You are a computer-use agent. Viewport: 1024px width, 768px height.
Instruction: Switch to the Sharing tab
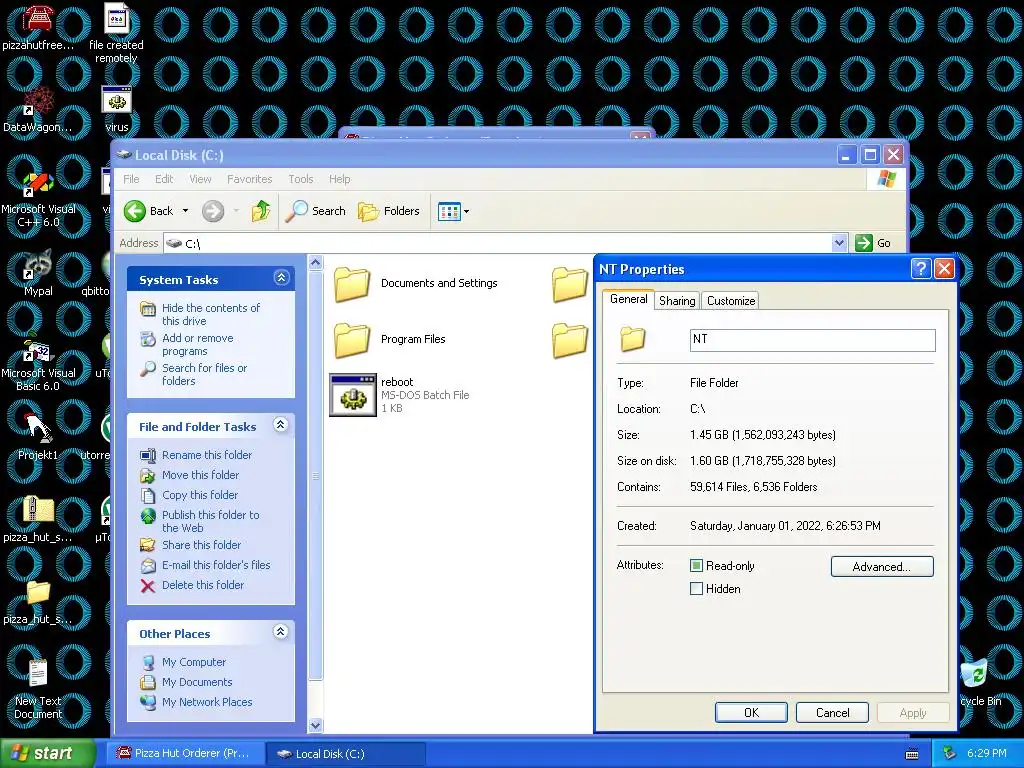(677, 300)
